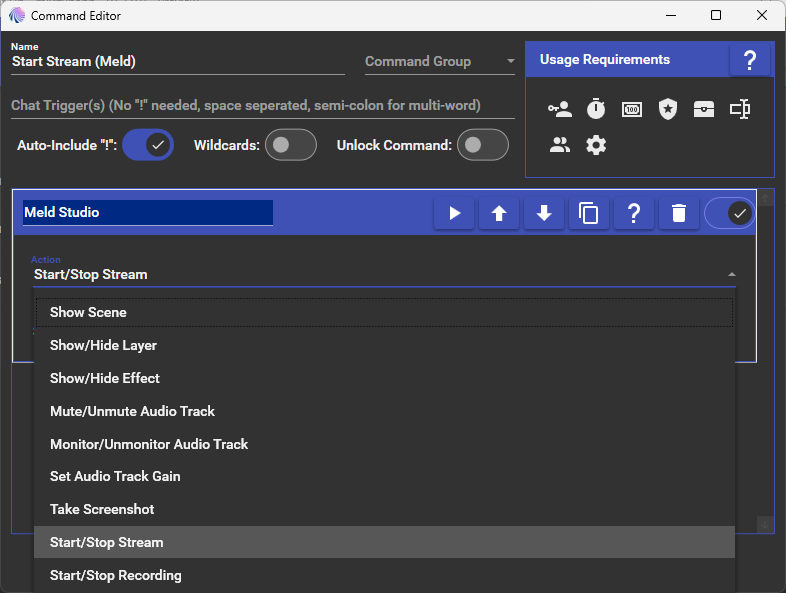Move Meld Studio action up
Viewport: 786px width, 593px height.
pos(499,213)
